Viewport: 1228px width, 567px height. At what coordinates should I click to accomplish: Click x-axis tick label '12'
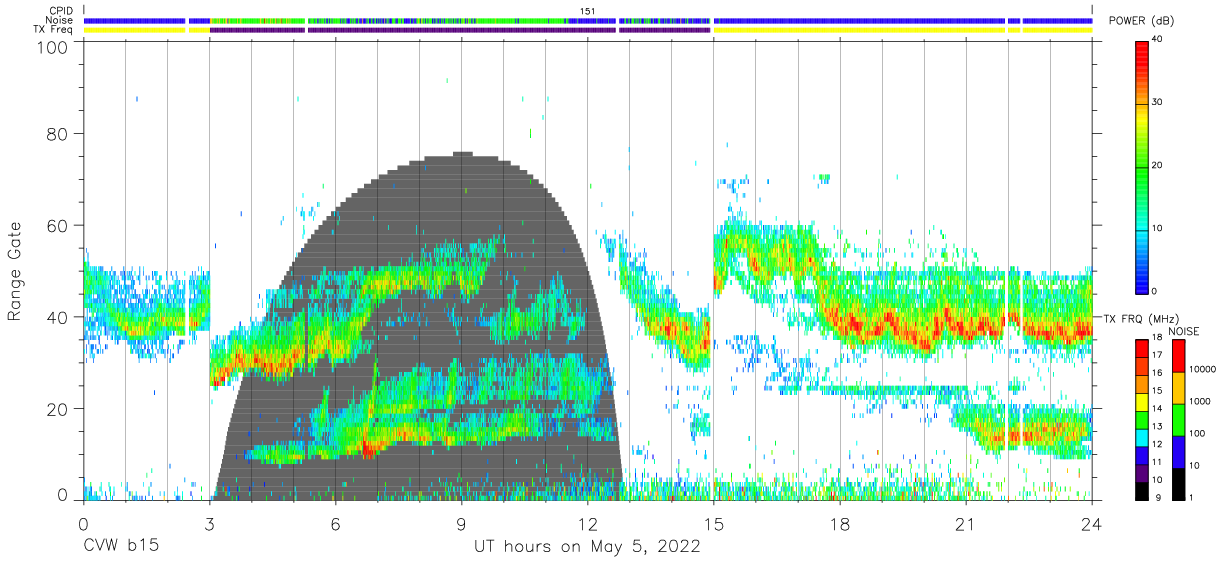coord(587,524)
